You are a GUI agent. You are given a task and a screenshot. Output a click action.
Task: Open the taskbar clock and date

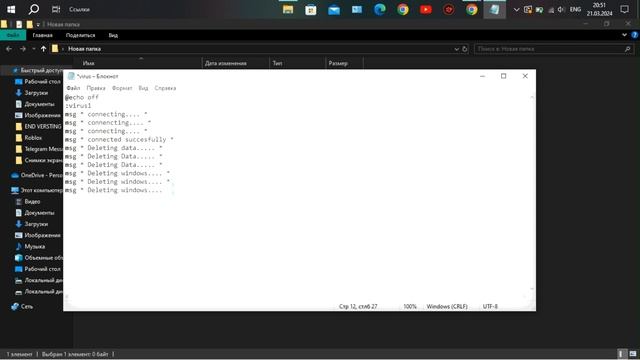point(600,9)
